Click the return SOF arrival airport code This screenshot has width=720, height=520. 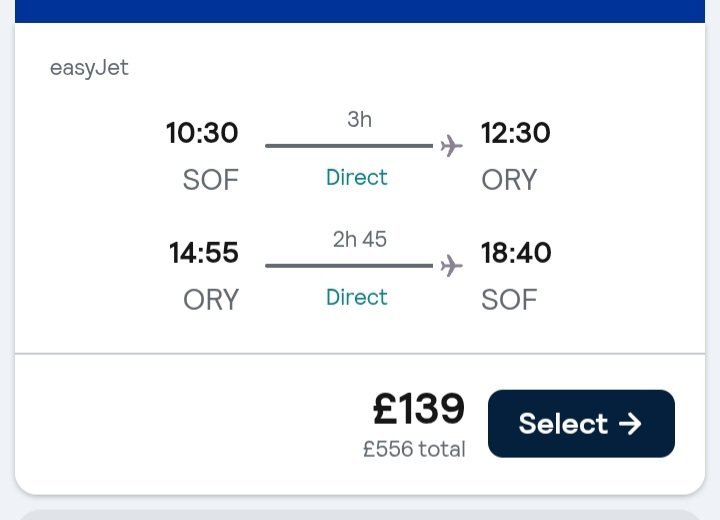pyautogui.click(x=509, y=300)
